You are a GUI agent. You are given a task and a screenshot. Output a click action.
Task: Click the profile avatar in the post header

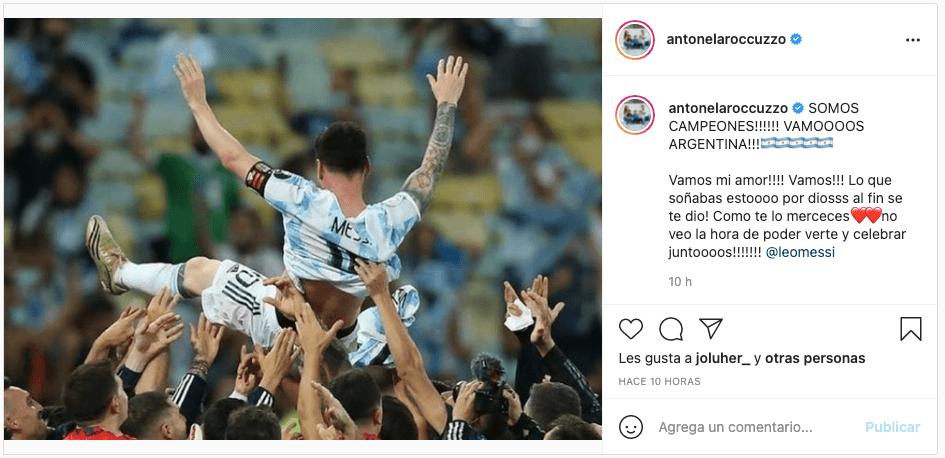(x=635, y=40)
